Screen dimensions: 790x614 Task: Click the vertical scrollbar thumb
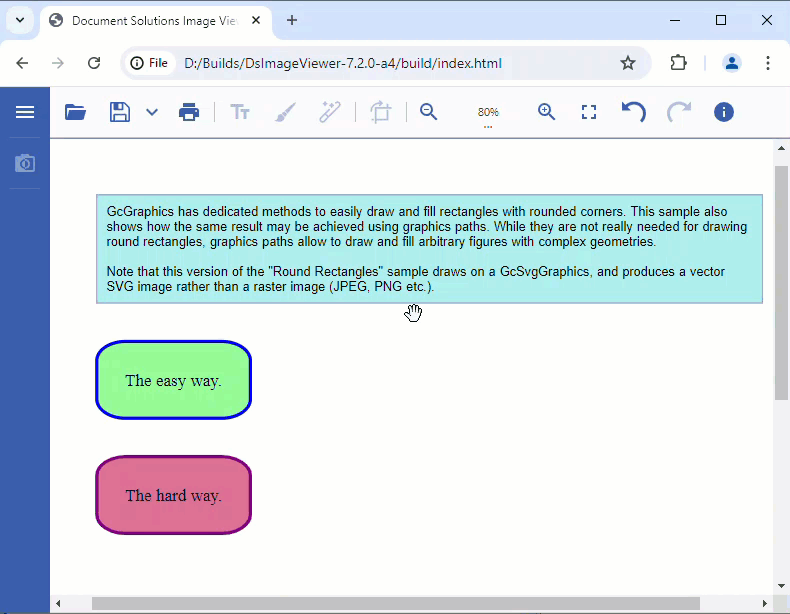coord(781,282)
